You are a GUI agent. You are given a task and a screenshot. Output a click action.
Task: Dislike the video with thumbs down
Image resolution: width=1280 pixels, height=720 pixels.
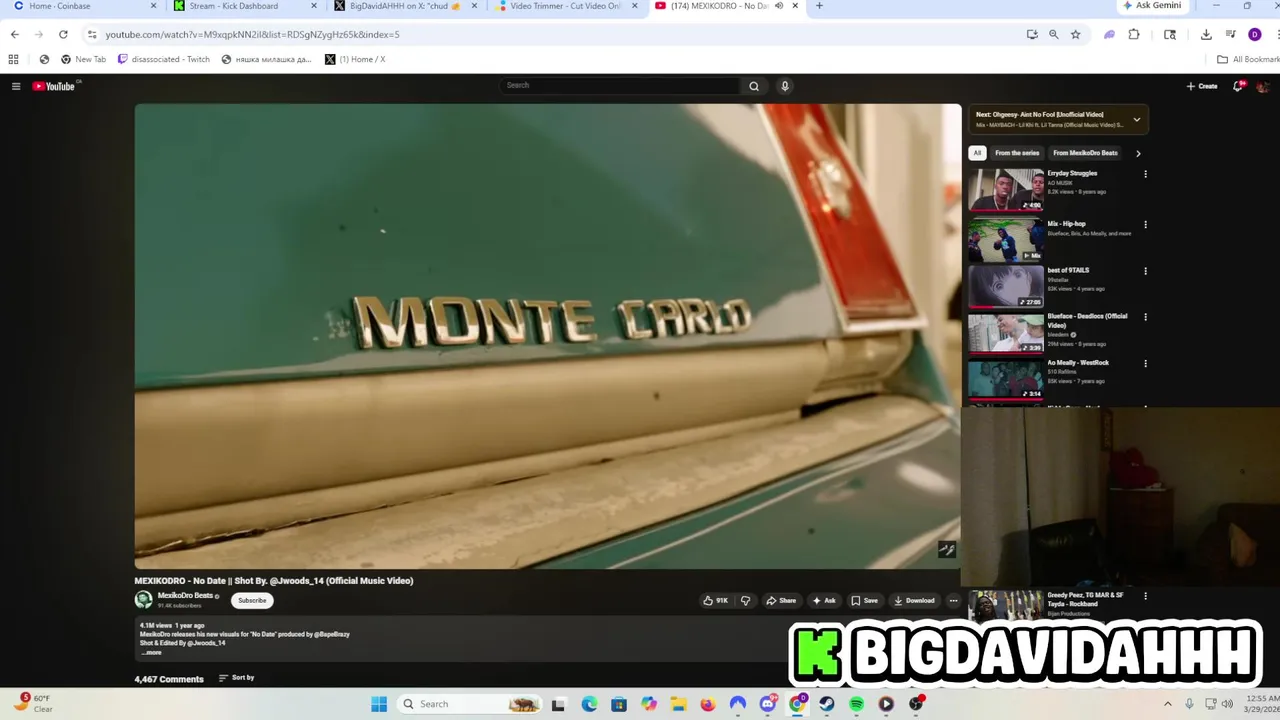(x=745, y=601)
